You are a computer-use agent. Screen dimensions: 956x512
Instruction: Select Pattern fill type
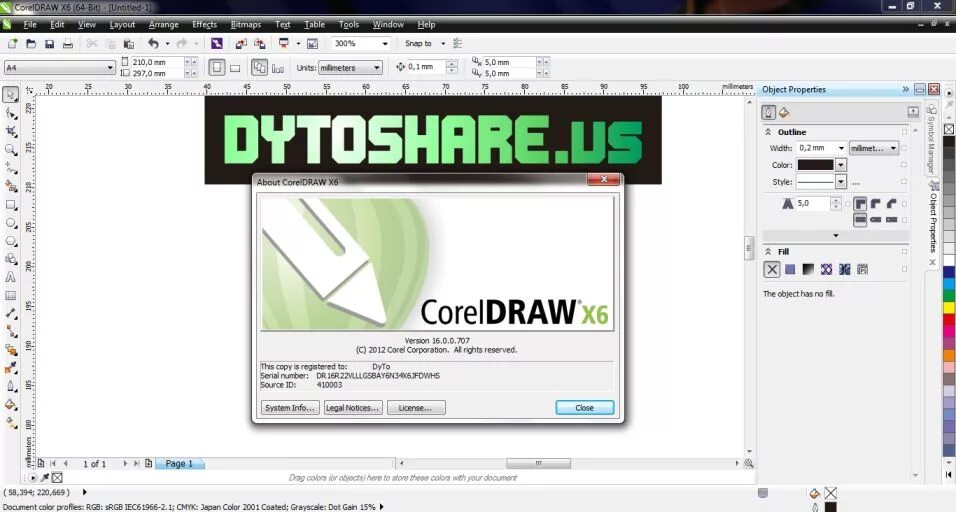click(x=826, y=269)
